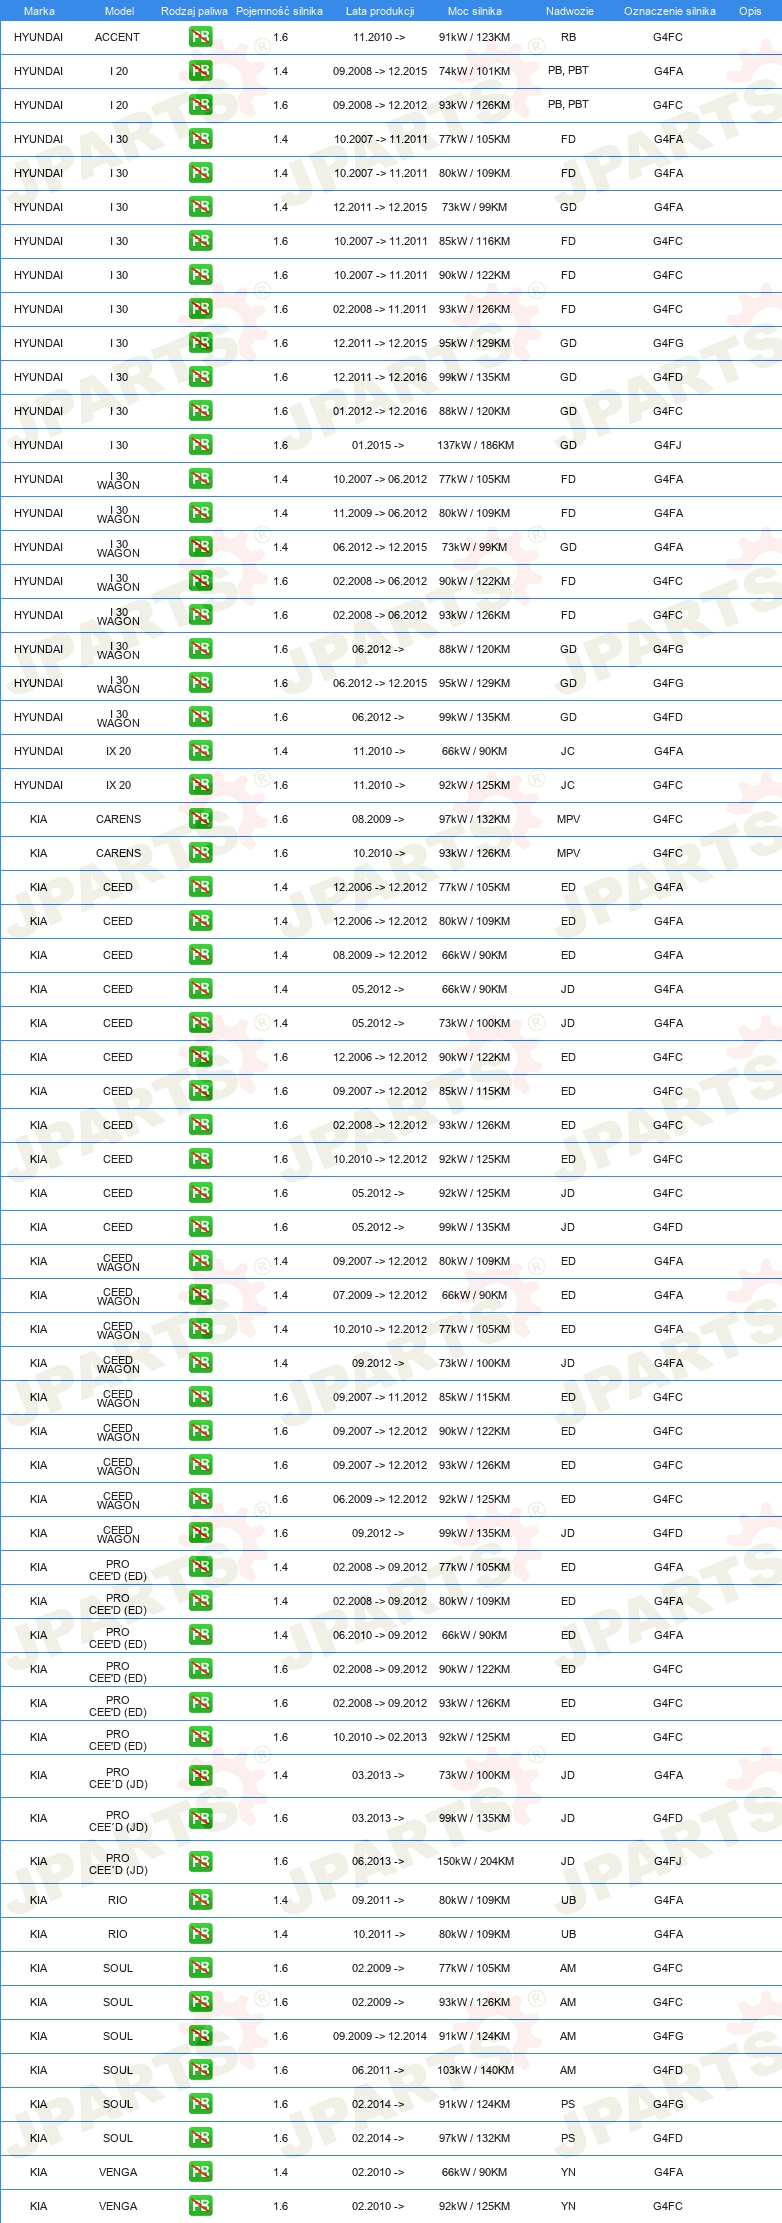The width and height of the screenshot is (782, 2223).
Task: Select the 88kW / 120KM cell in I 30 WAGON row
Action: click(474, 649)
